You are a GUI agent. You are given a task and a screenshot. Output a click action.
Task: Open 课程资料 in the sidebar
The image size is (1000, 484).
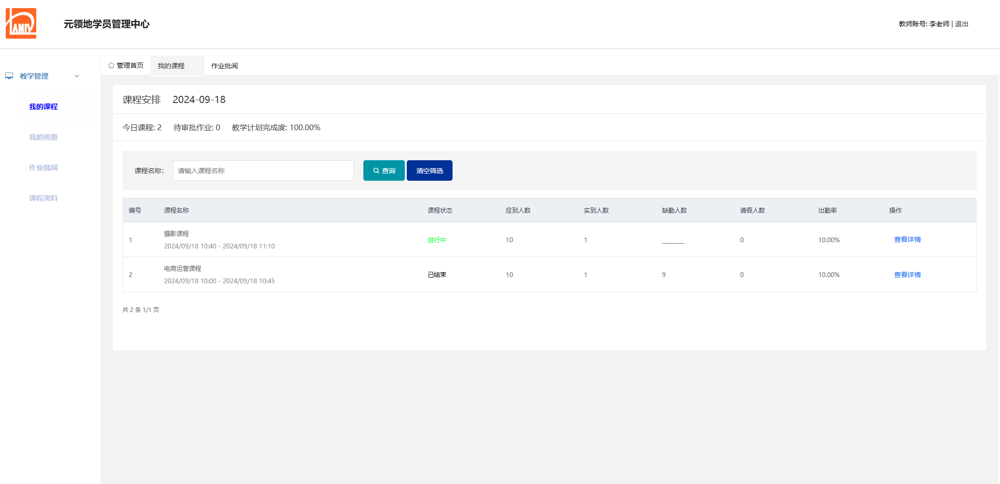pyautogui.click(x=43, y=198)
